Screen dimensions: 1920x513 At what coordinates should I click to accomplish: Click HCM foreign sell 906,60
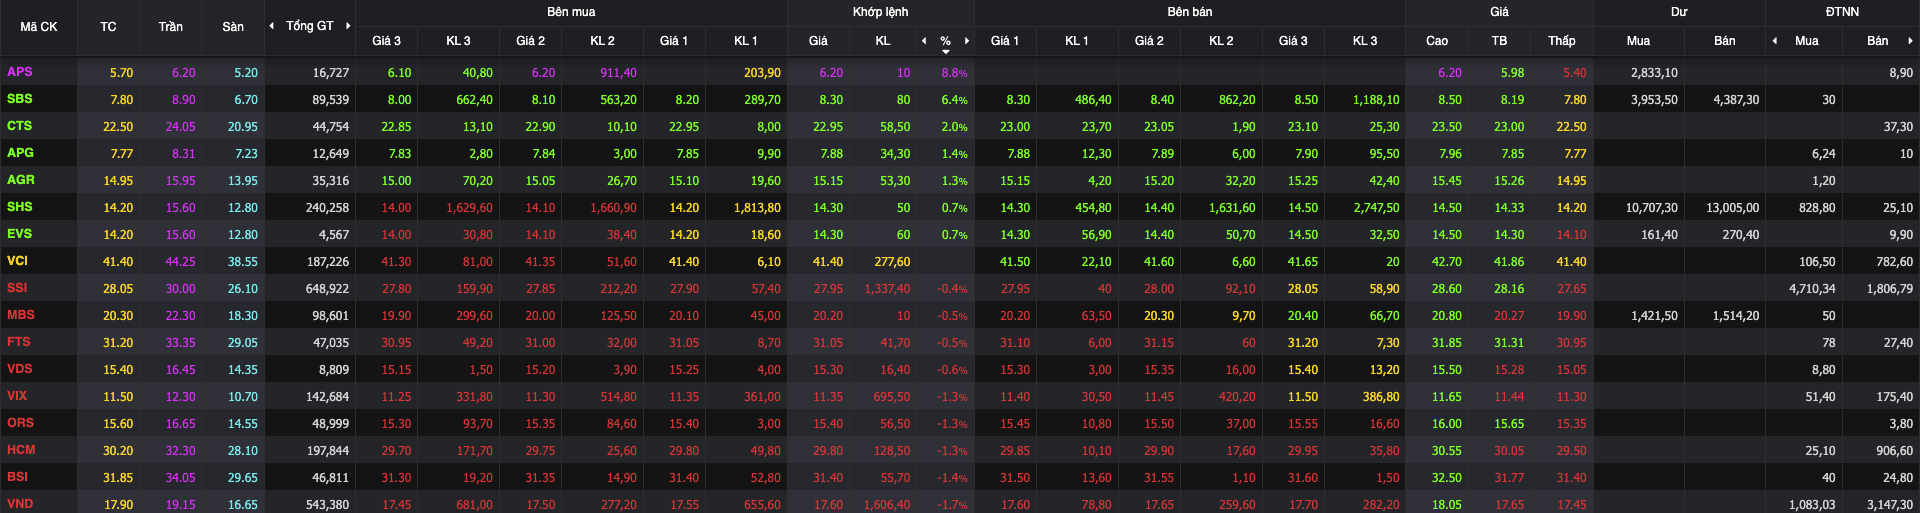click(1895, 451)
